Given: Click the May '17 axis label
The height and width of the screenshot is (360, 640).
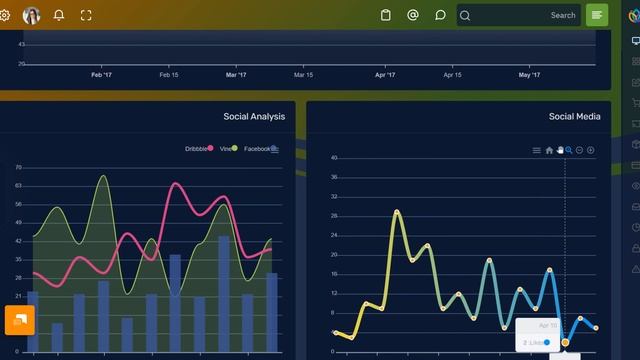Looking at the screenshot, I should point(529,75).
